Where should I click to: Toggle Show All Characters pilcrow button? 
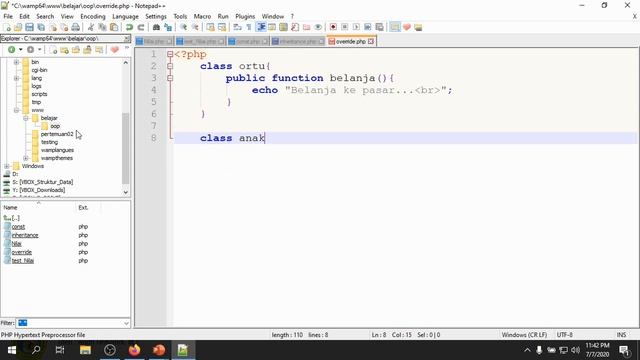point(249,27)
